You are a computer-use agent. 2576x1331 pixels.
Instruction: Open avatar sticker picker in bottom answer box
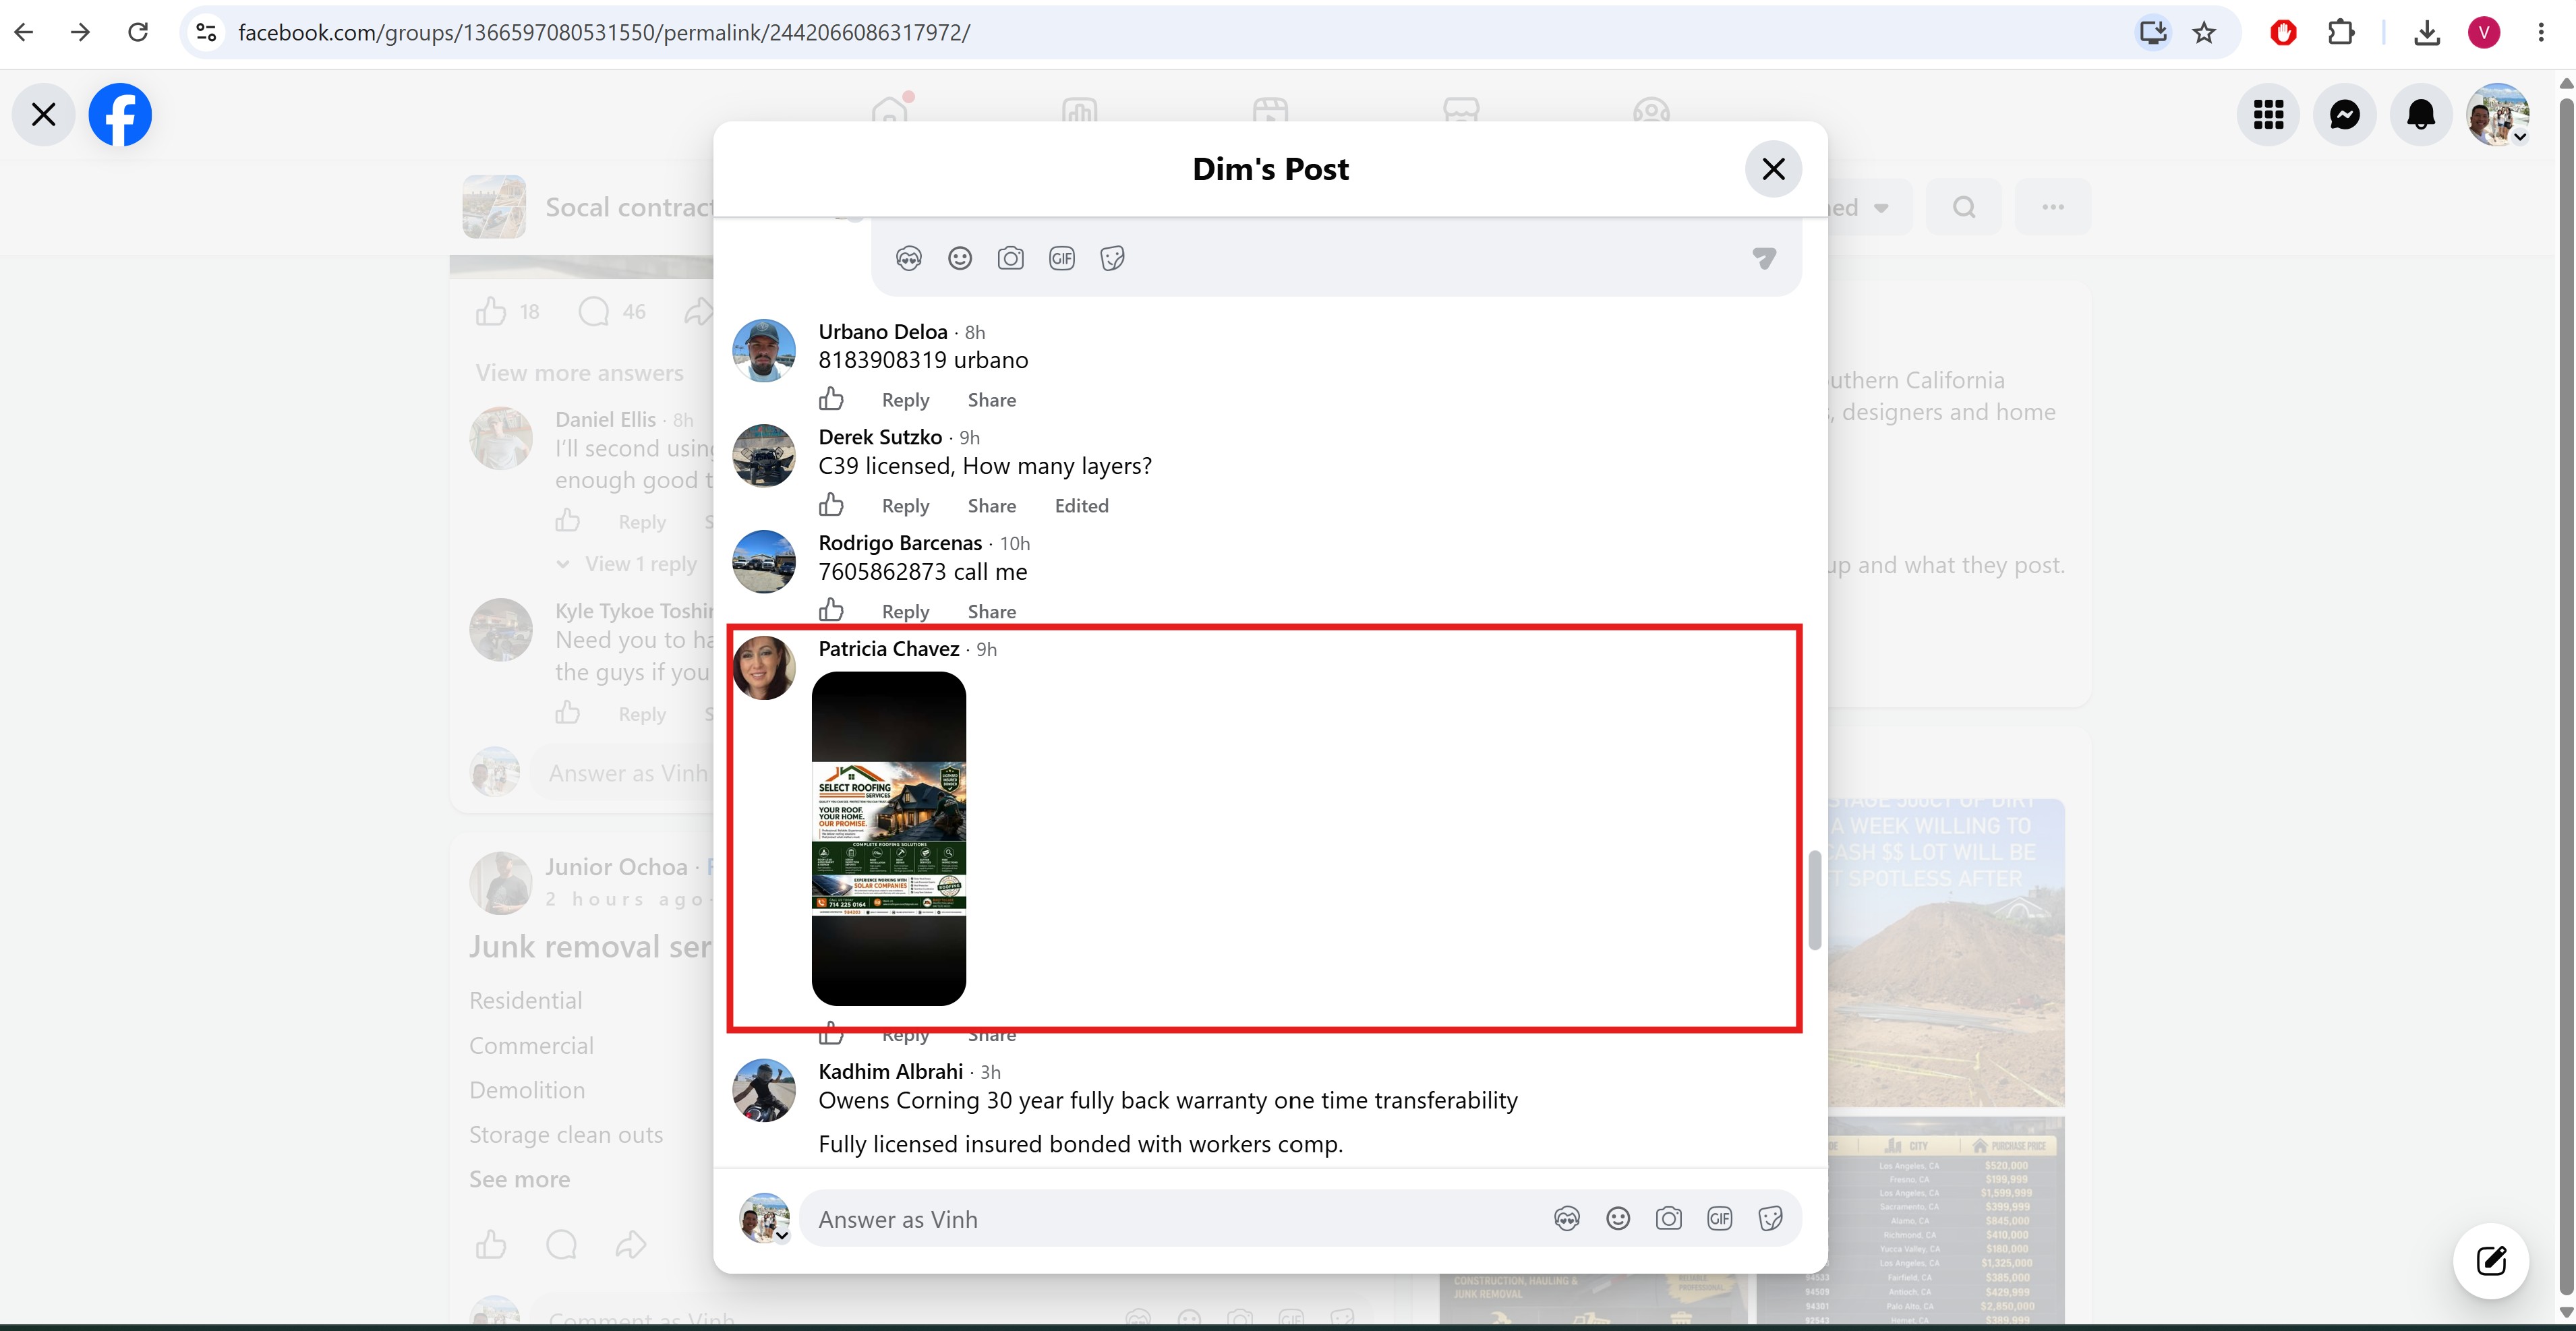1567,1219
